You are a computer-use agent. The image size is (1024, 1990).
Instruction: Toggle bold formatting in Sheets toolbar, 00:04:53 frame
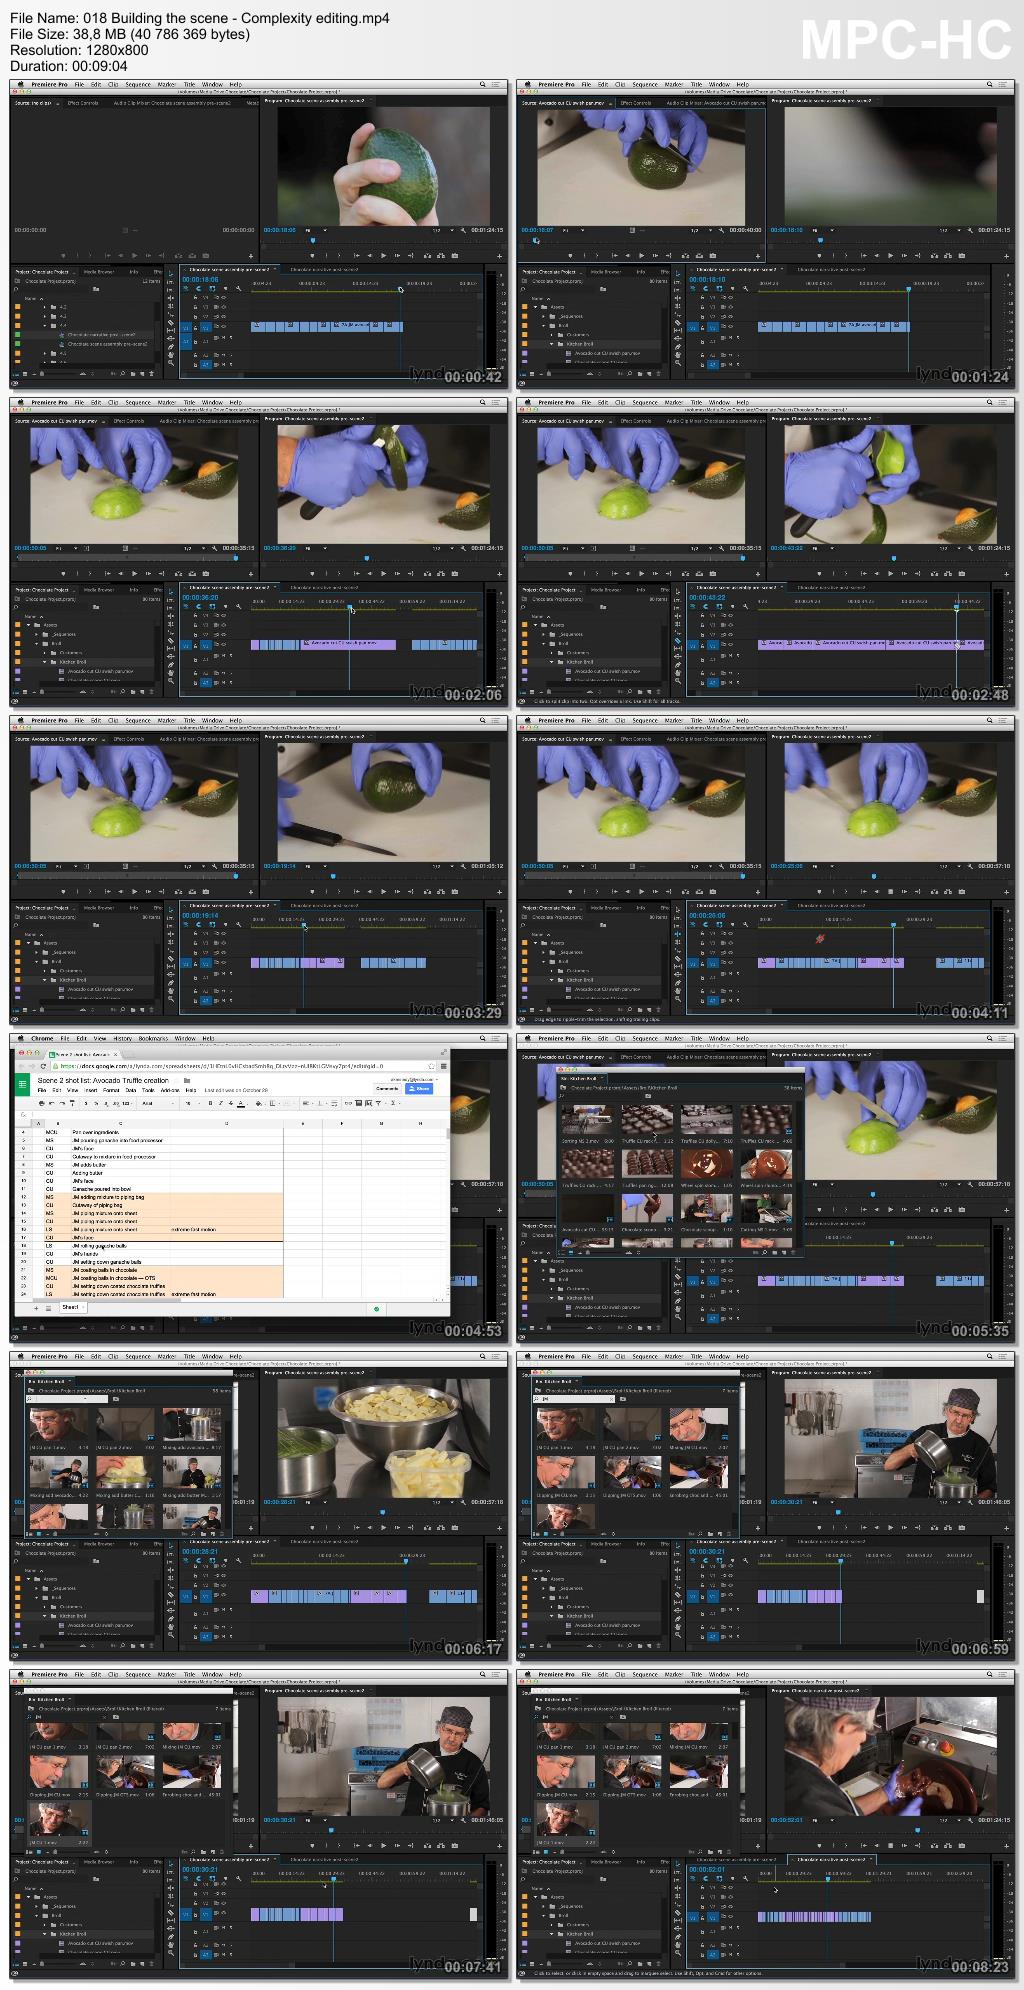click(209, 1103)
